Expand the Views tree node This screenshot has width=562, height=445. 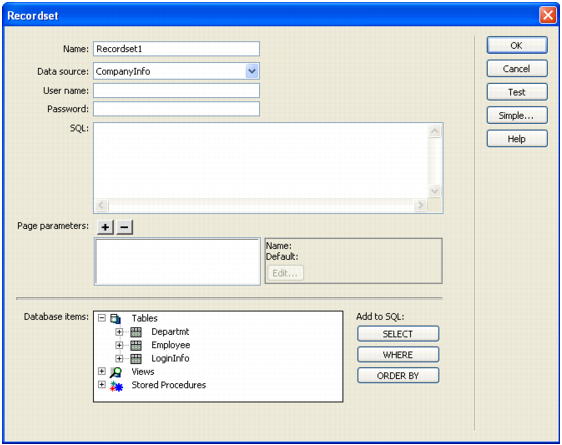[x=102, y=371]
